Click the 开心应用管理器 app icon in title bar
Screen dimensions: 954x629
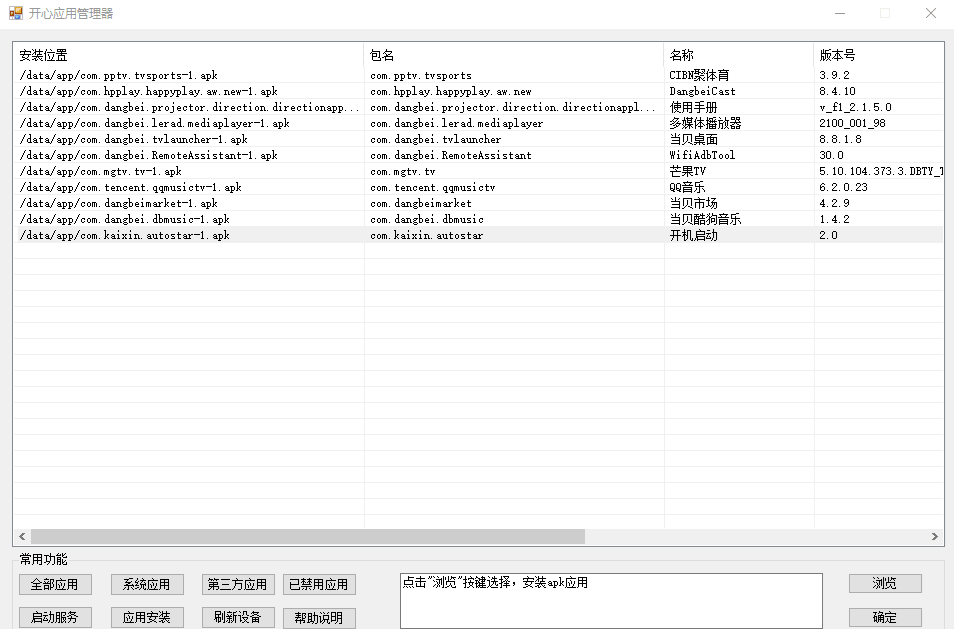click(16, 13)
